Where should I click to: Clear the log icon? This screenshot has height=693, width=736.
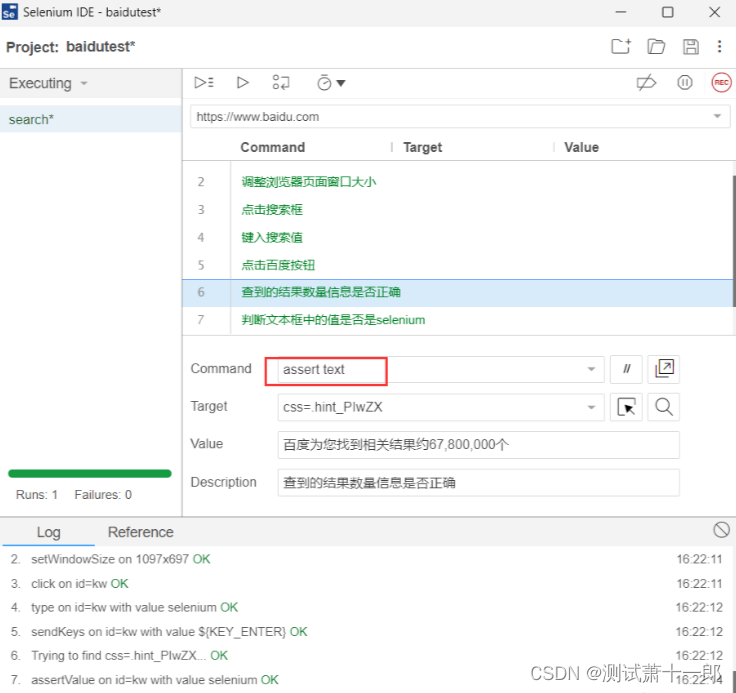click(x=721, y=530)
